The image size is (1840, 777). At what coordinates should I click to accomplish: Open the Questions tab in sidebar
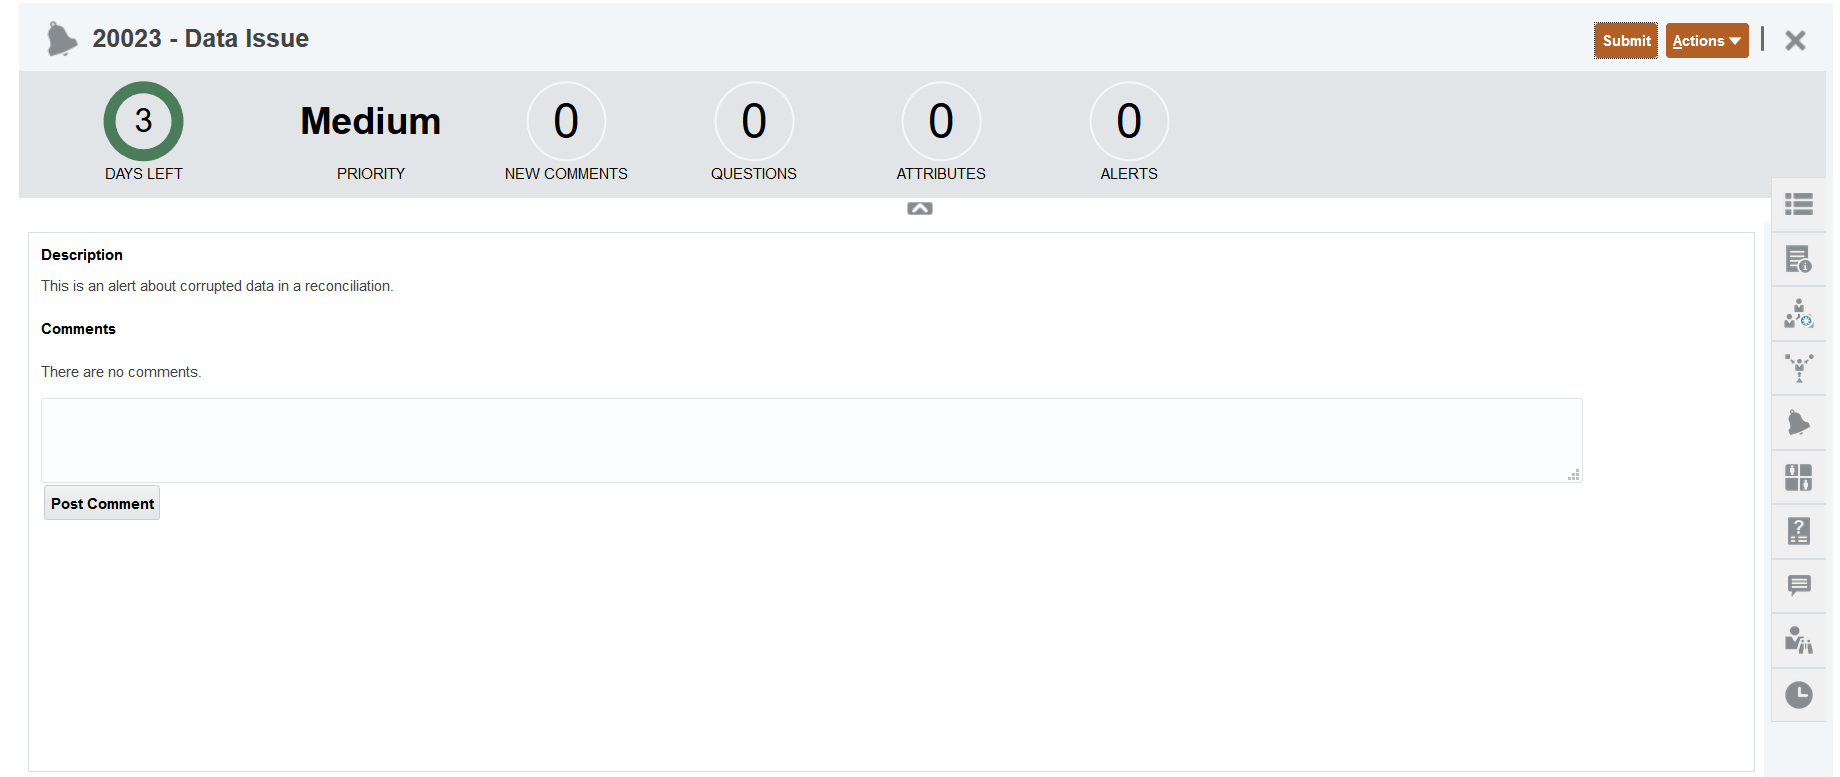1798,531
